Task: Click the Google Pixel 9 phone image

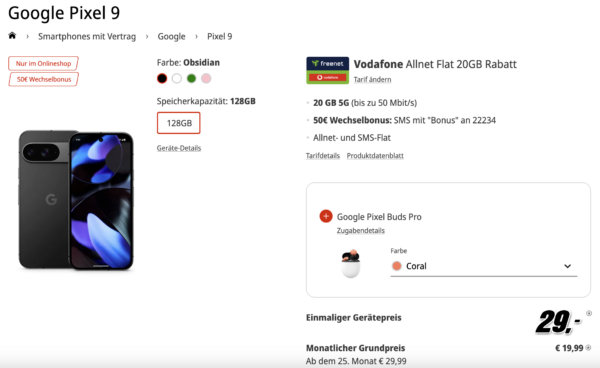Action: point(76,200)
